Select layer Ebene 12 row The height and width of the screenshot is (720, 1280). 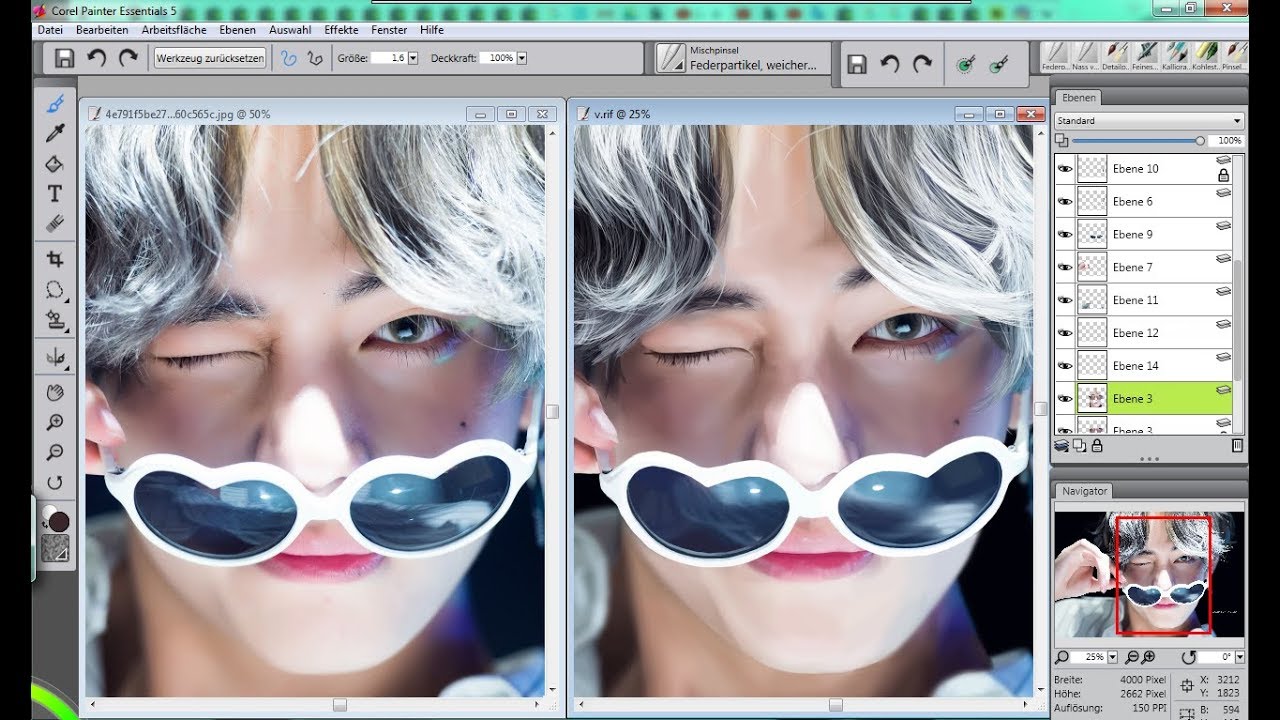point(1144,333)
